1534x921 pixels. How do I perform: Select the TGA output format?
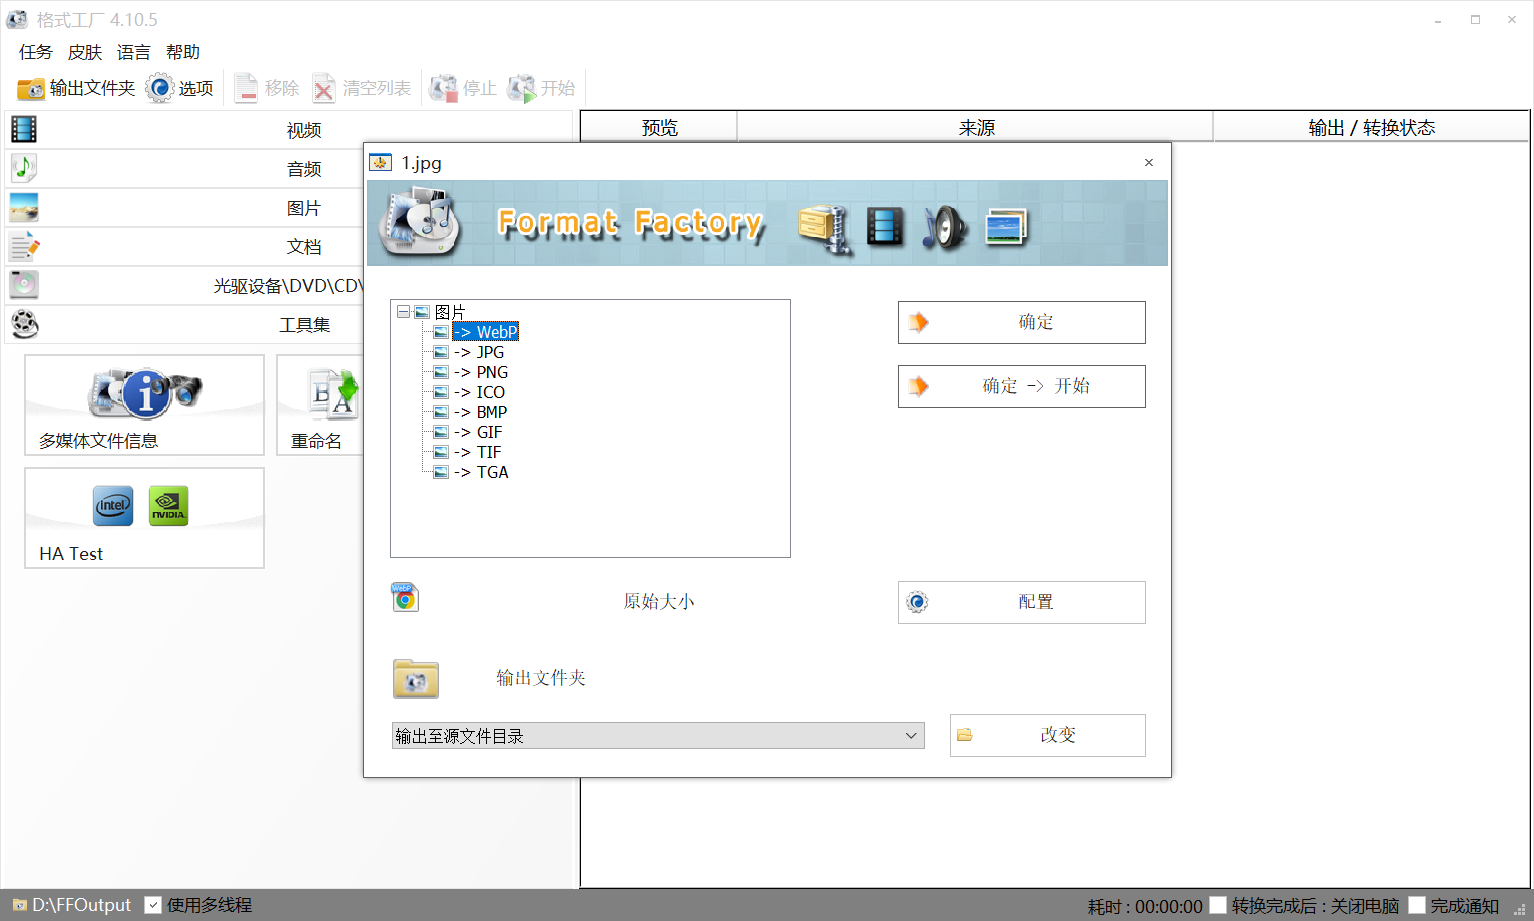click(x=481, y=472)
